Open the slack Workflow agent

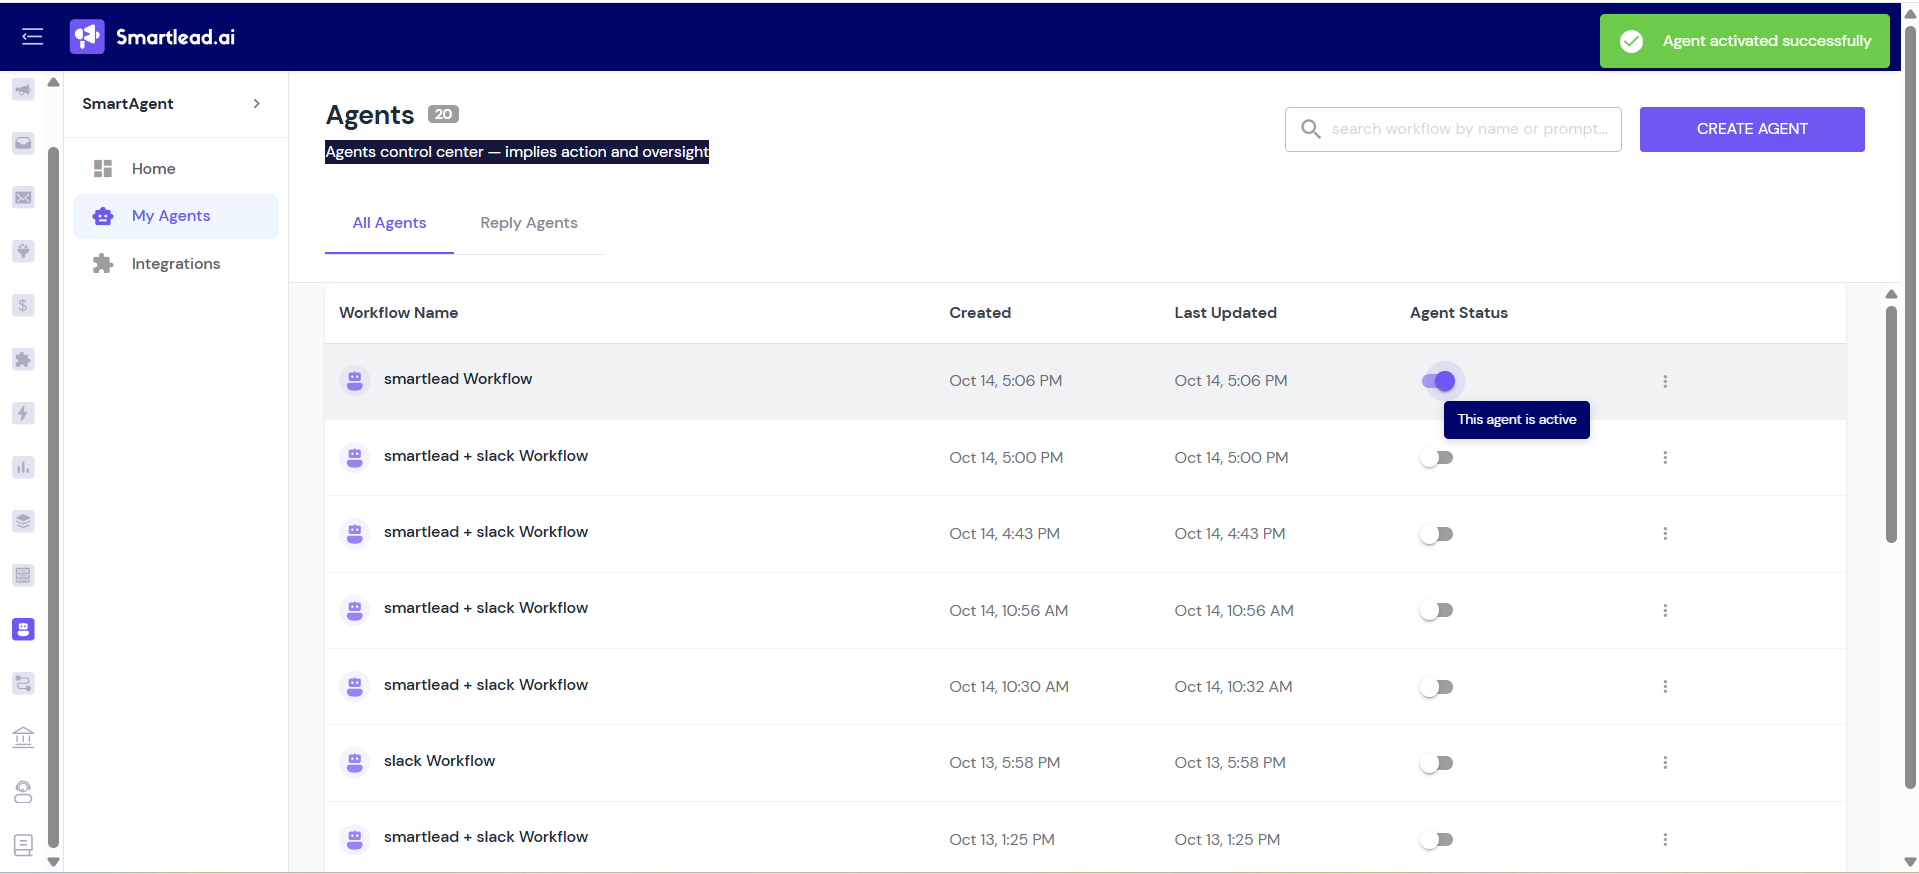[439, 761]
